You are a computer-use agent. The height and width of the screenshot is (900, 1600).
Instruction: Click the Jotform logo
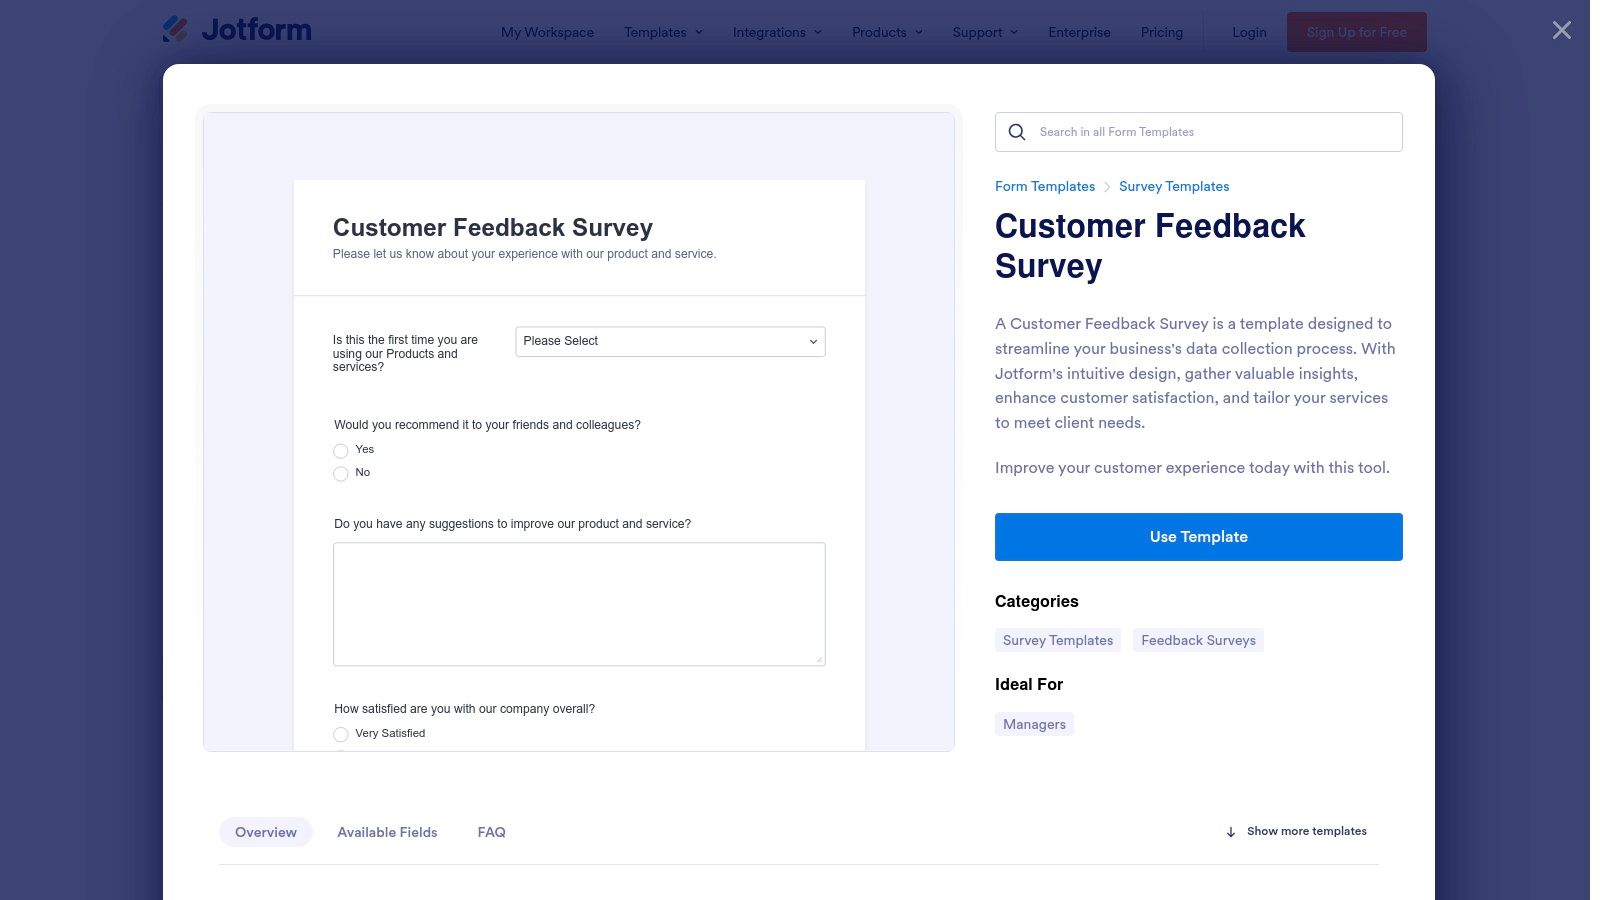pyautogui.click(x=236, y=29)
